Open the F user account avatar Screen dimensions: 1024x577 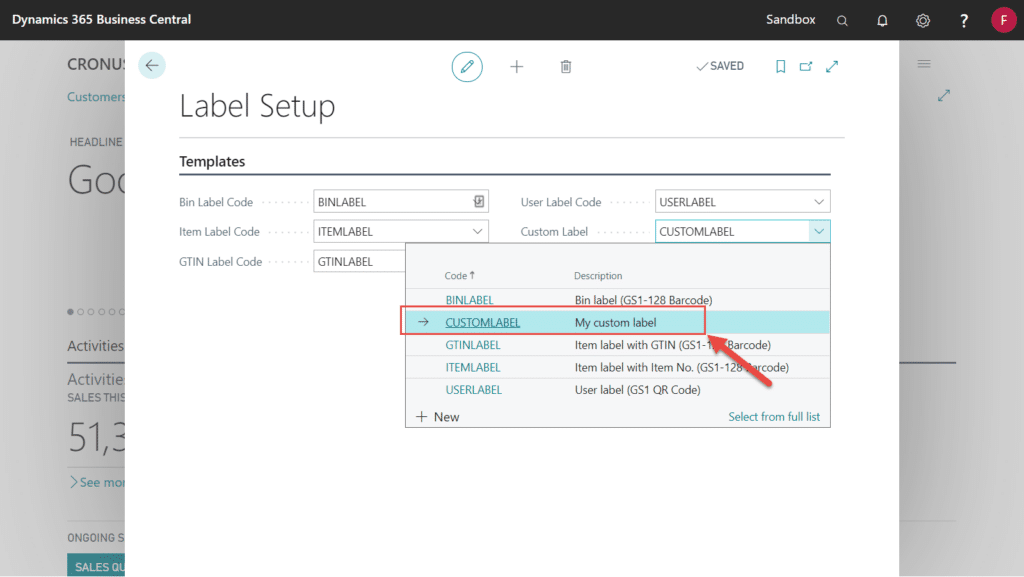pyautogui.click(x=1003, y=19)
